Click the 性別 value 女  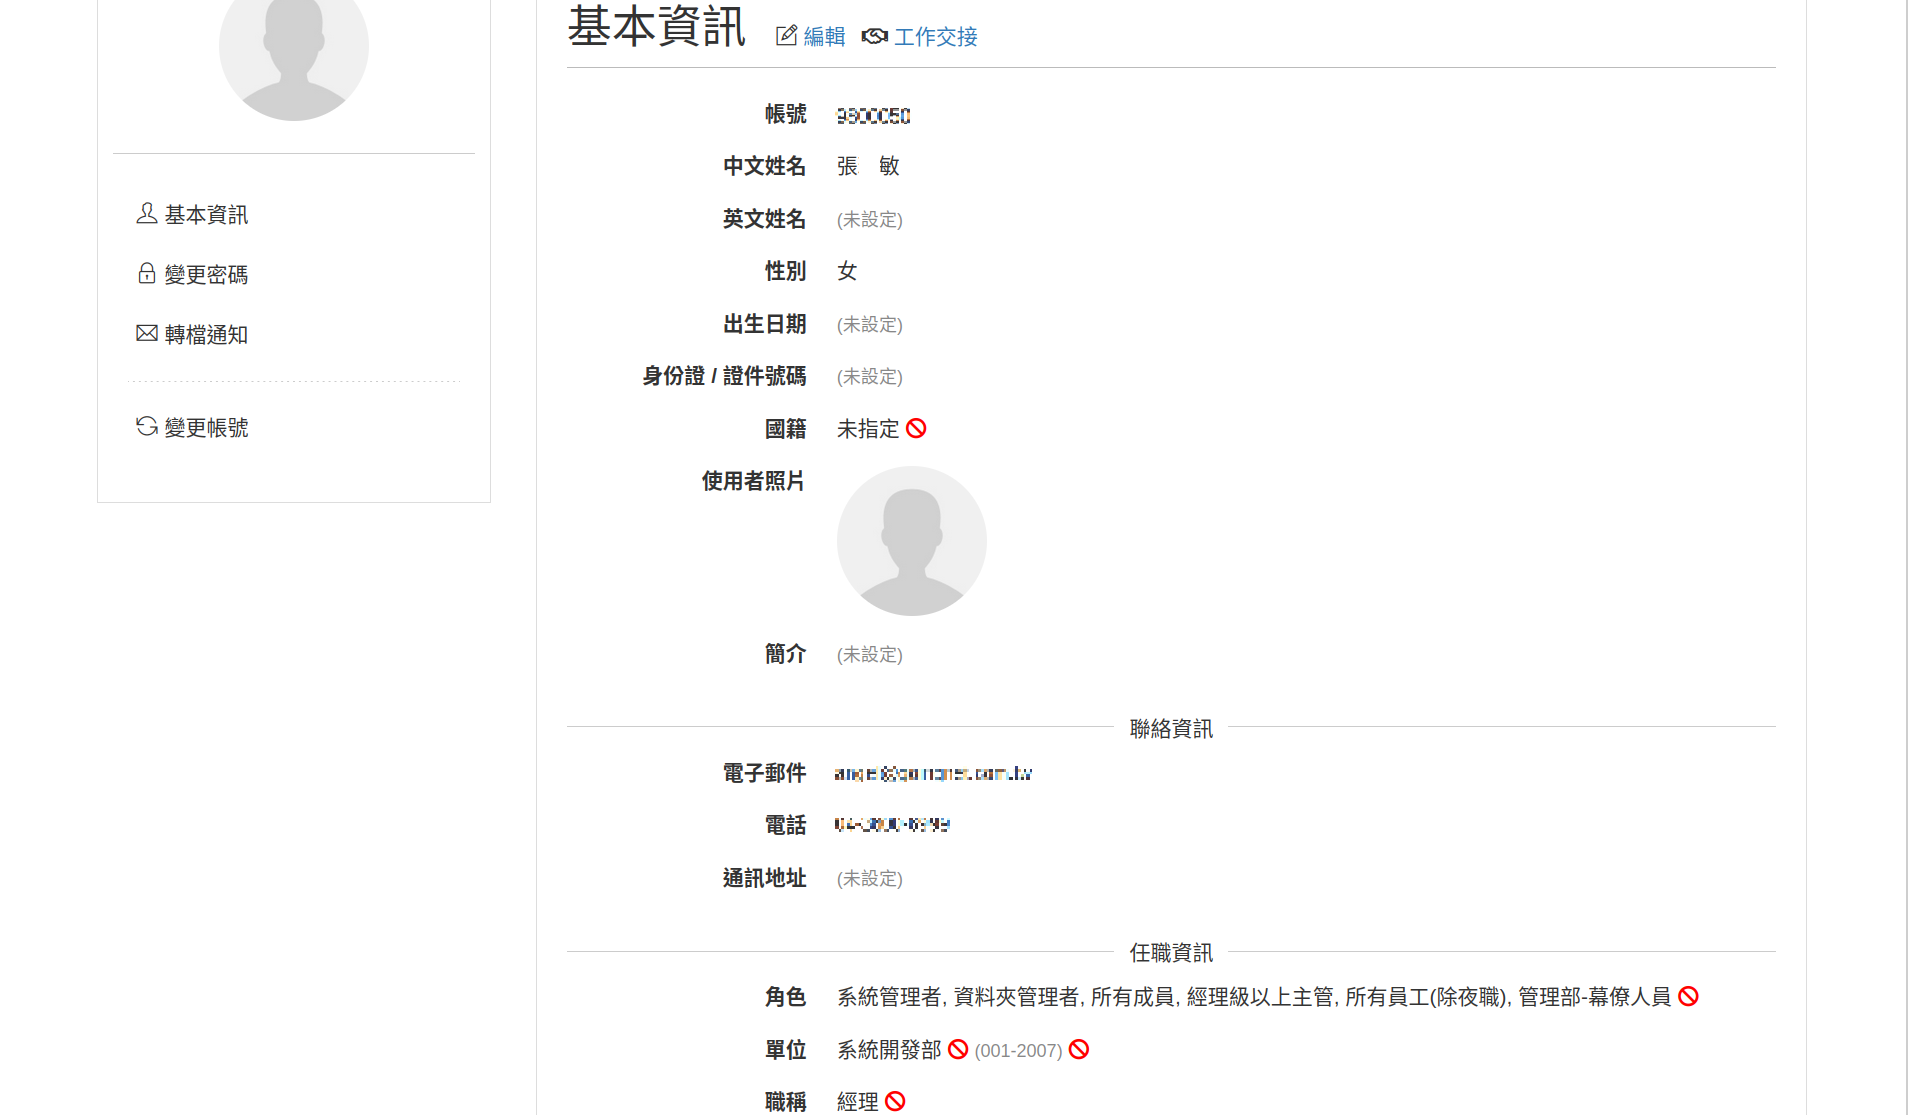847,271
